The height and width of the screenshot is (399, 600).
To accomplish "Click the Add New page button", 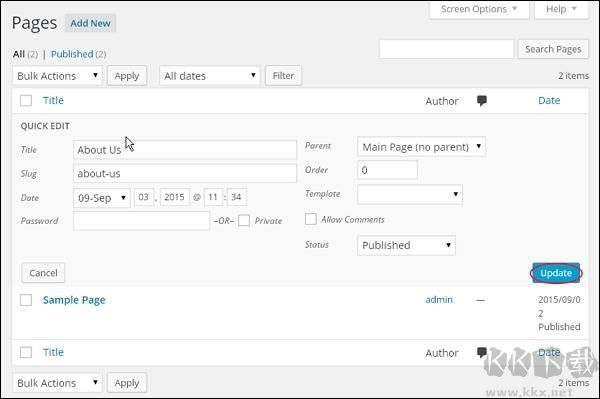I will 90,23.
